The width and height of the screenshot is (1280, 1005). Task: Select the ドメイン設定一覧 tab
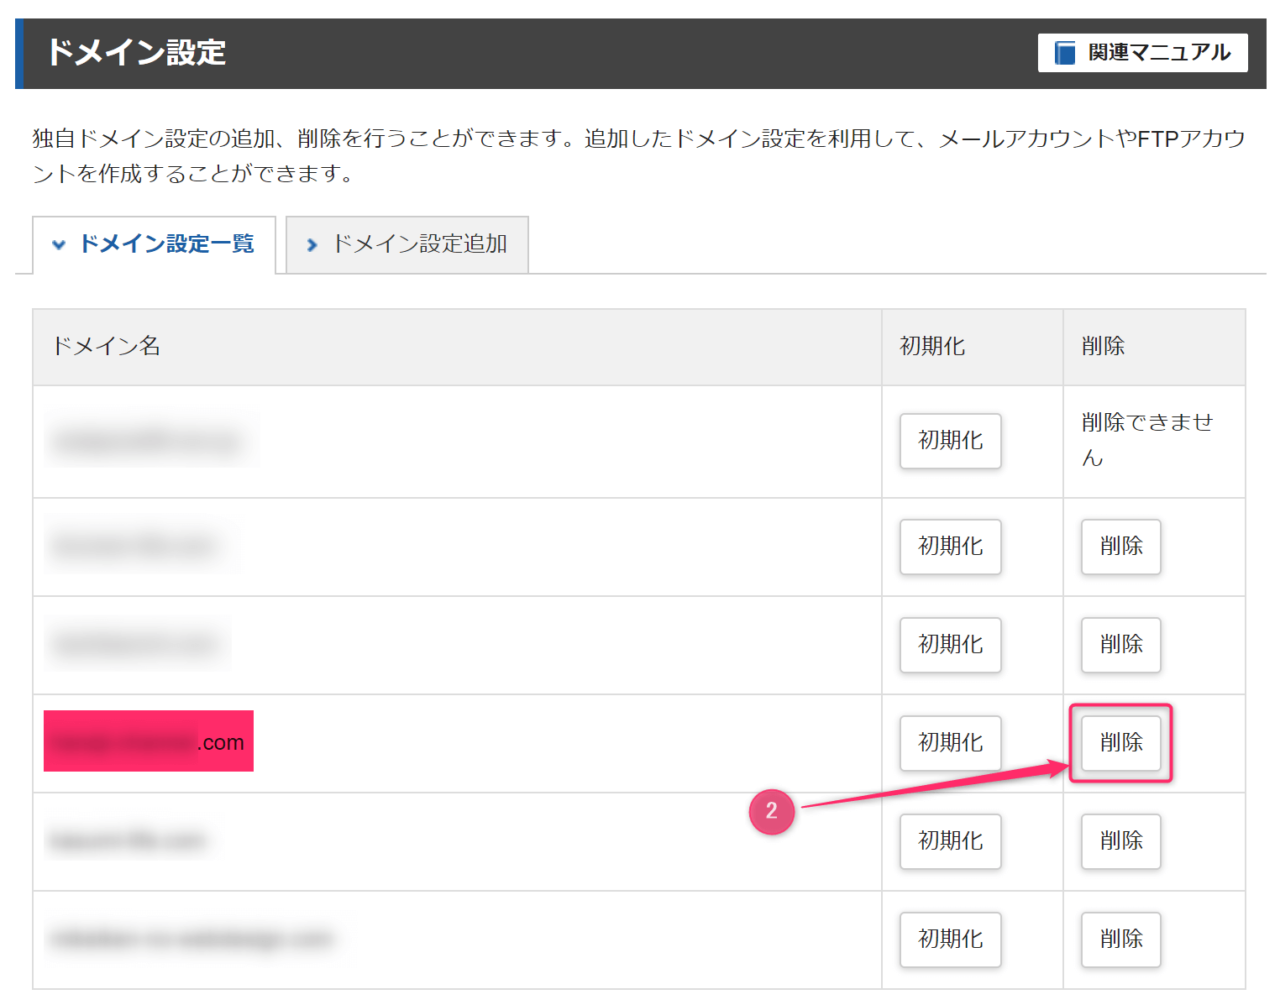(154, 244)
